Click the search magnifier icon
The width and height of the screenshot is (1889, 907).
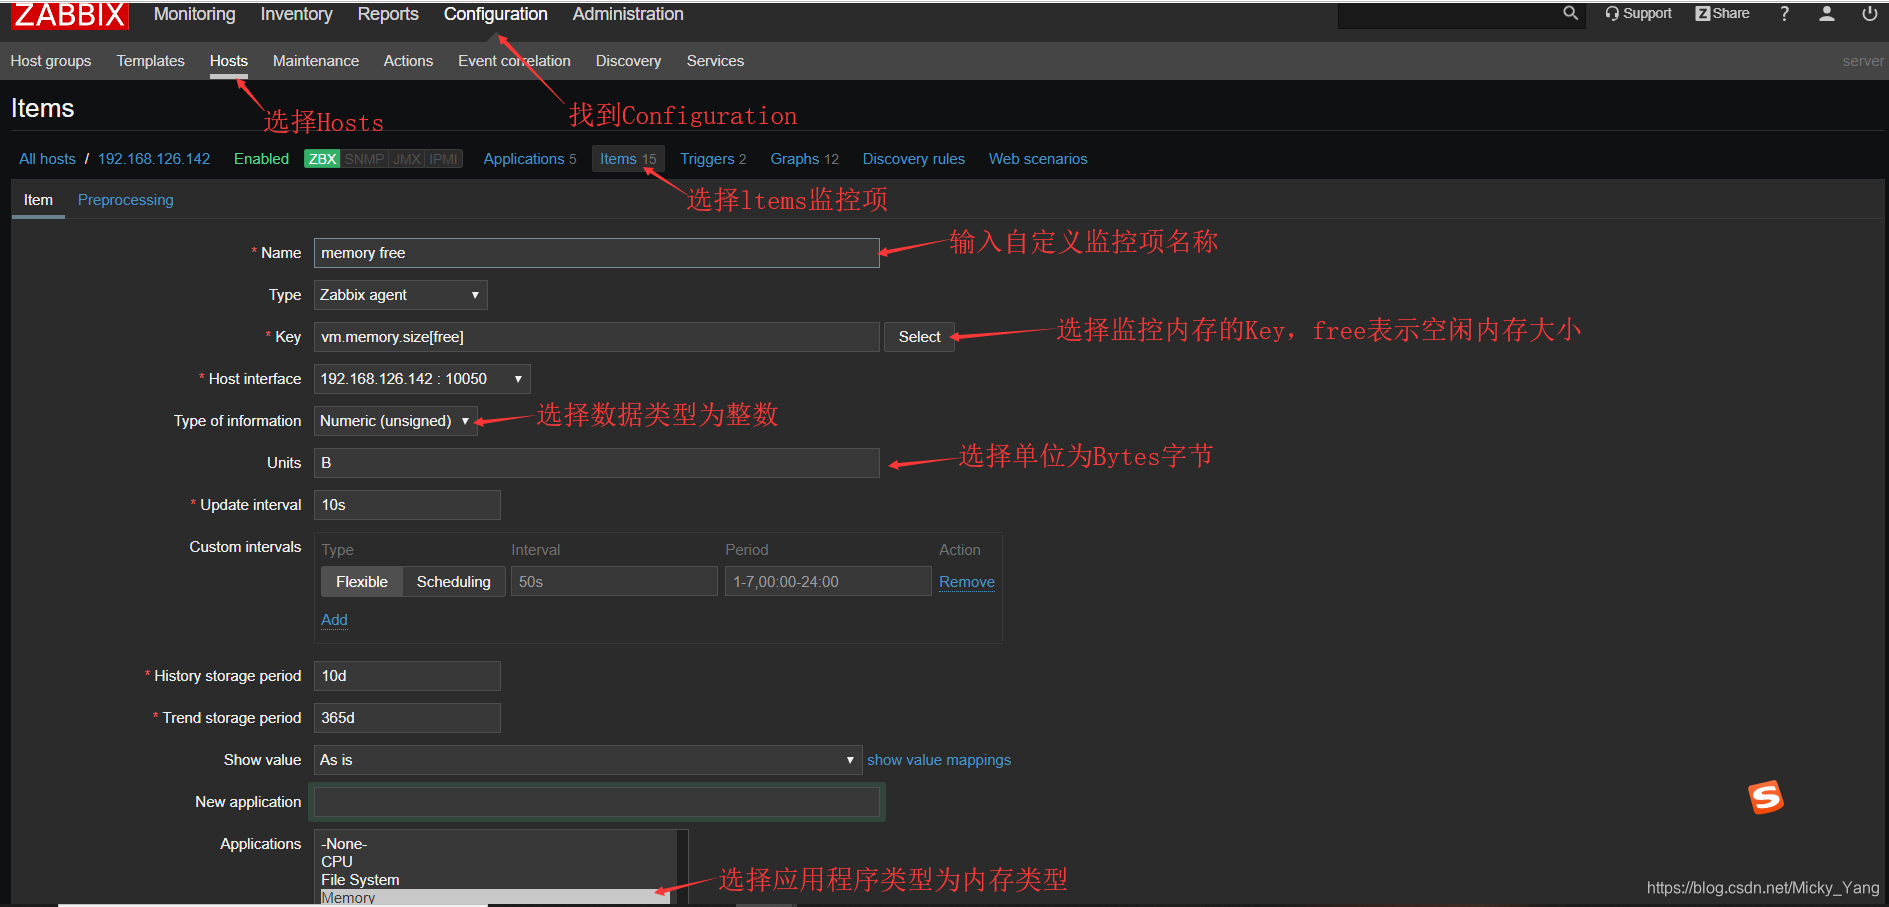click(x=1570, y=13)
